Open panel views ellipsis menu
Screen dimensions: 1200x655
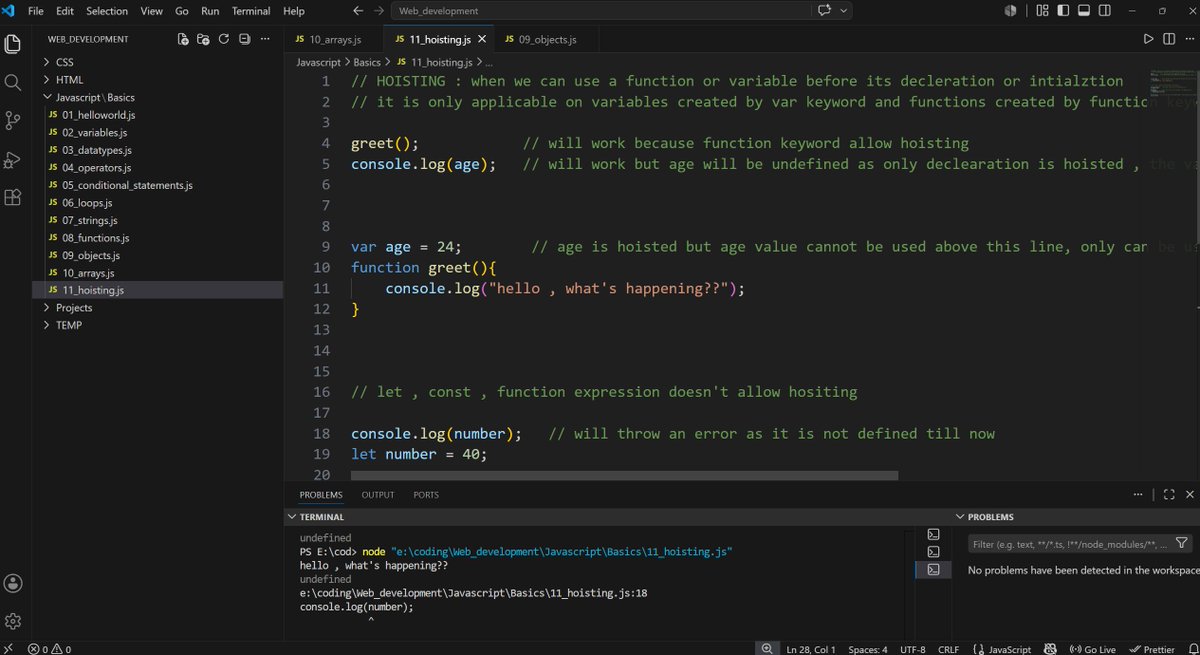click(1138, 494)
